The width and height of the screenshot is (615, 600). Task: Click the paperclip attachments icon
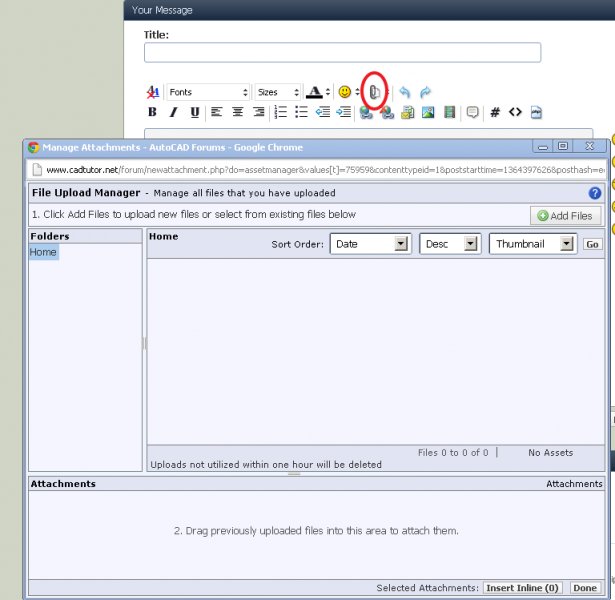tap(375, 92)
